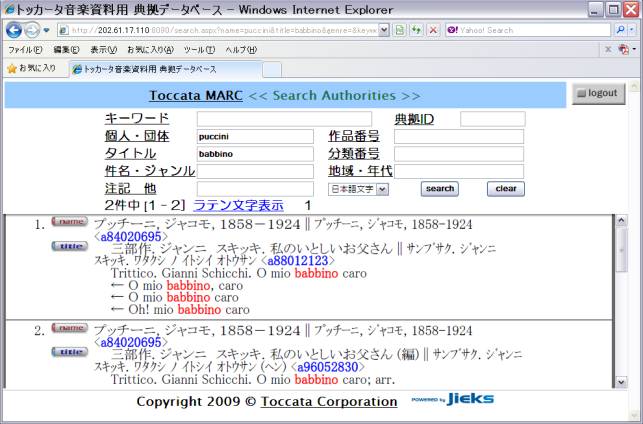Click the results list scroll down arrow

tap(621, 382)
